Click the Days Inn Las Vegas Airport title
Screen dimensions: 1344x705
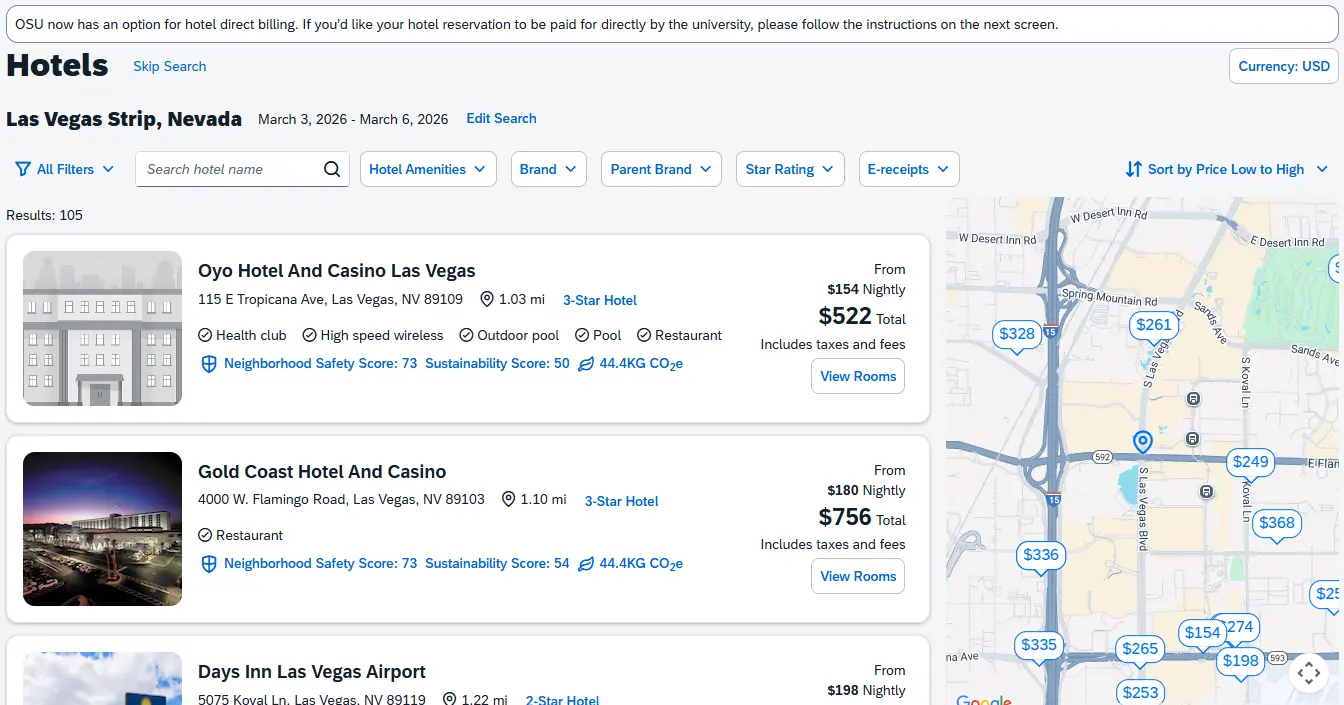click(312, 672)
